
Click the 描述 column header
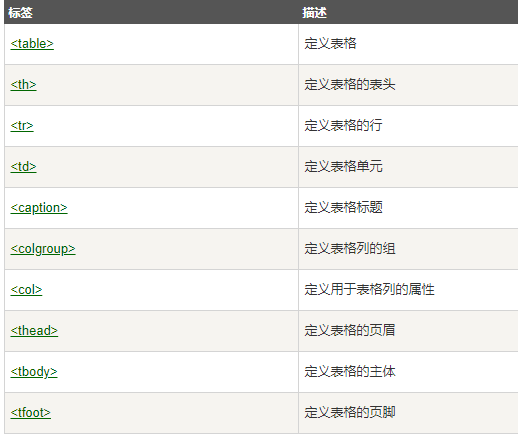pos(314,13)
